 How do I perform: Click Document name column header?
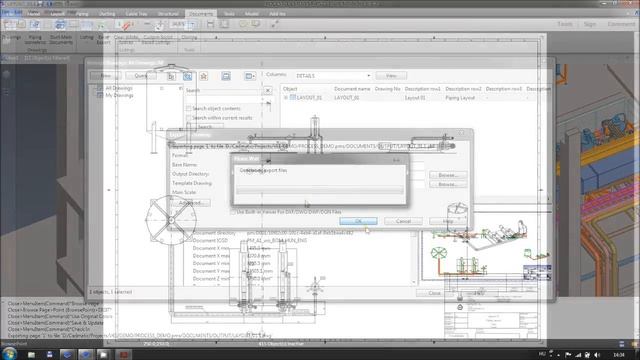point(352,89)
